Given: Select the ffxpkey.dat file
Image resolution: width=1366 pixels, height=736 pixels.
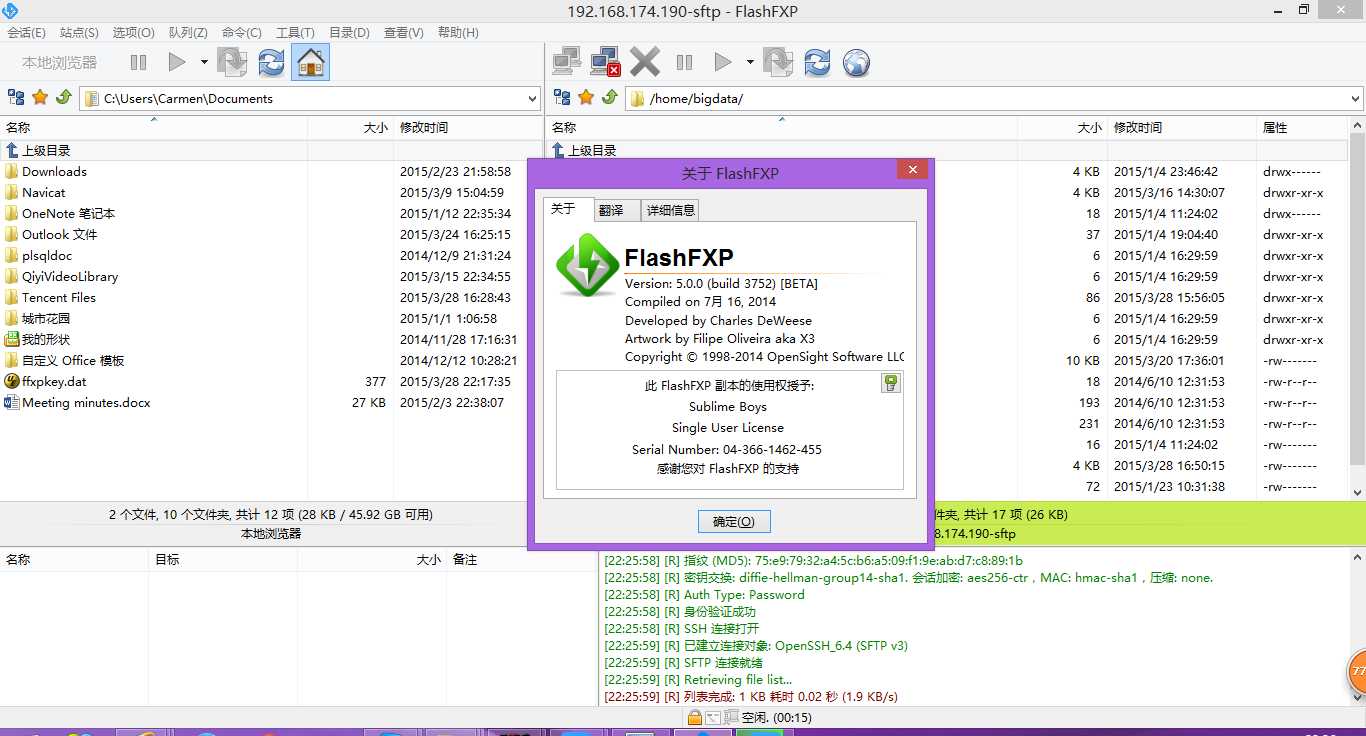Looking at the screenshot, I should tap(54, 381).
